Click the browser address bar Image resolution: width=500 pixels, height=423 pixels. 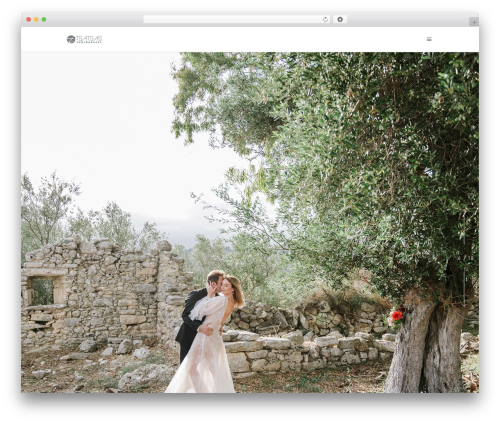[236, 19]
